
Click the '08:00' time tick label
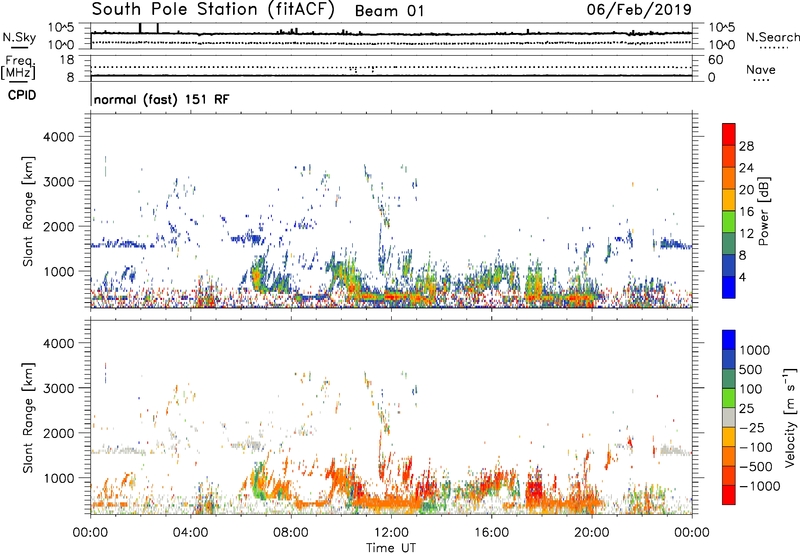(291, 533)
